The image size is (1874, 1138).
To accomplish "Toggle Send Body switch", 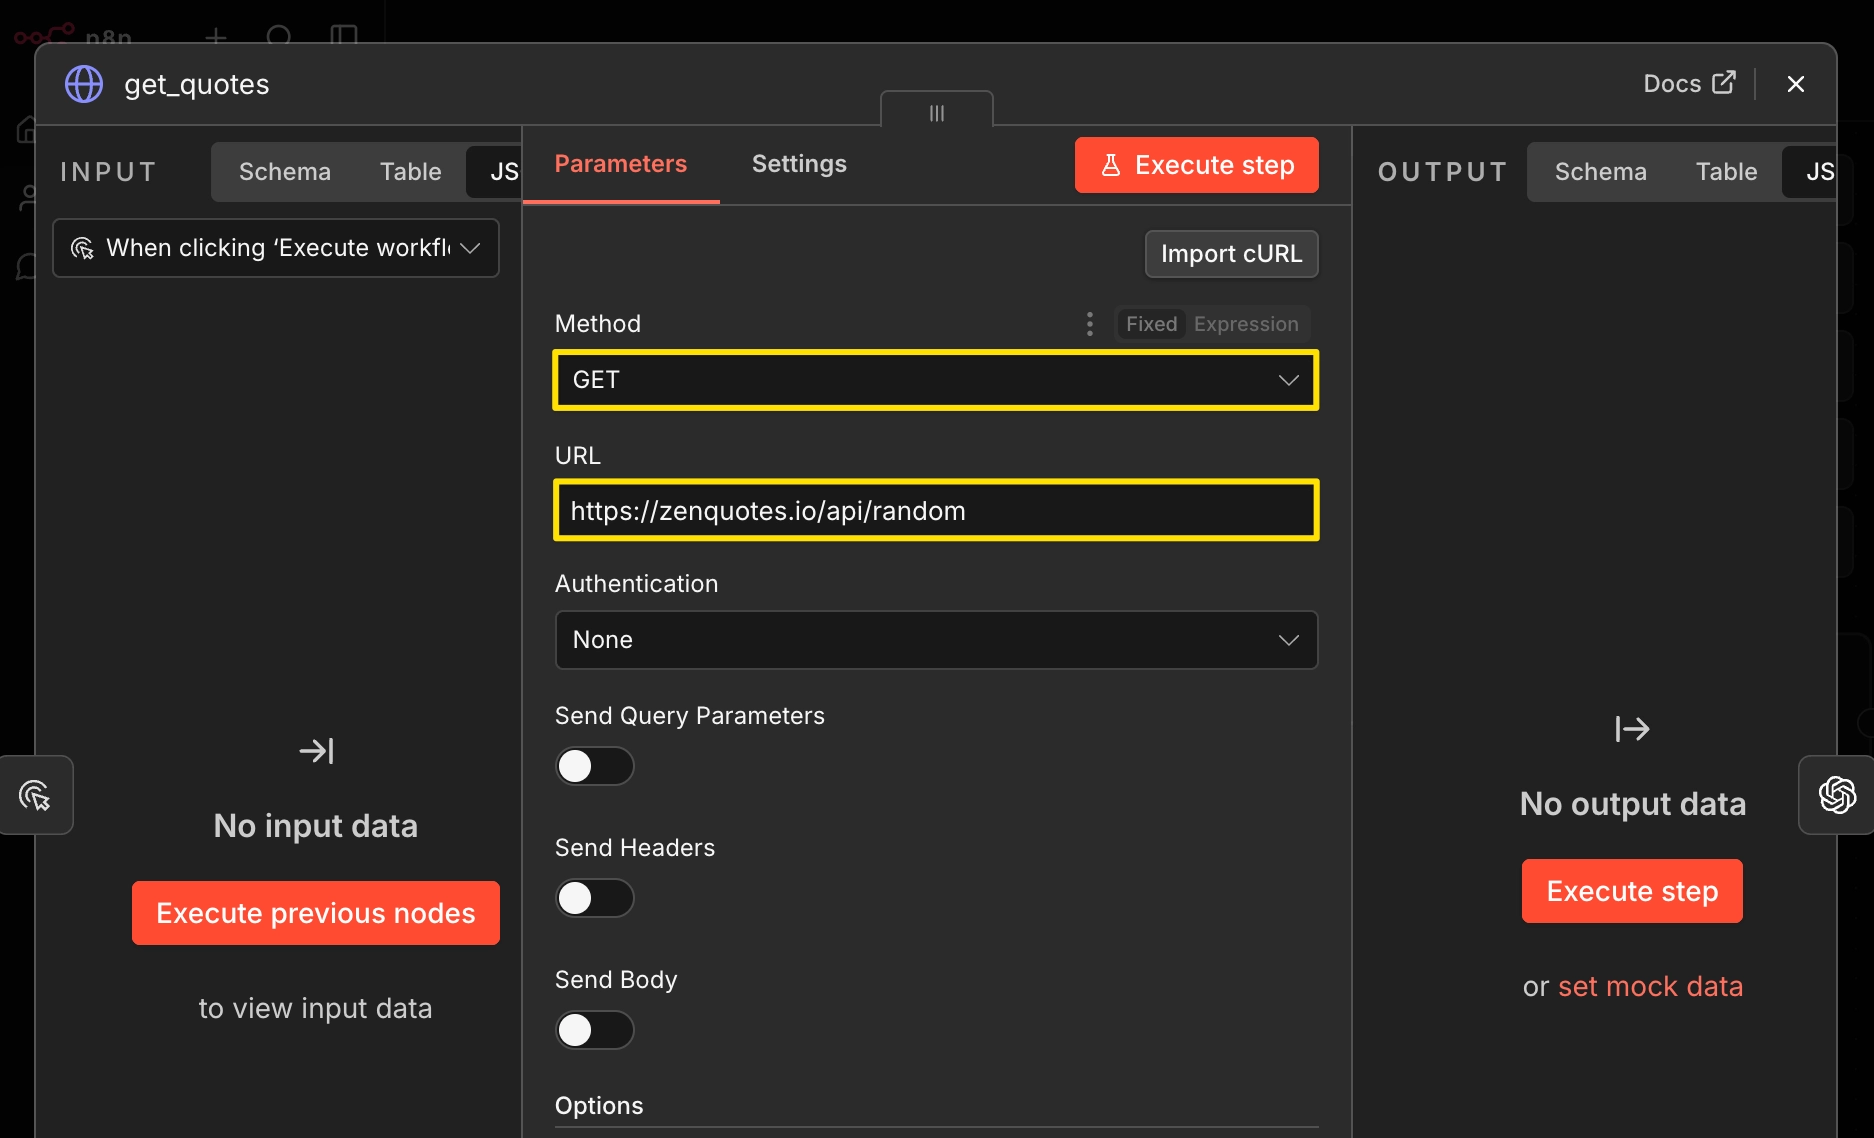I will [x=595, y=1030].
